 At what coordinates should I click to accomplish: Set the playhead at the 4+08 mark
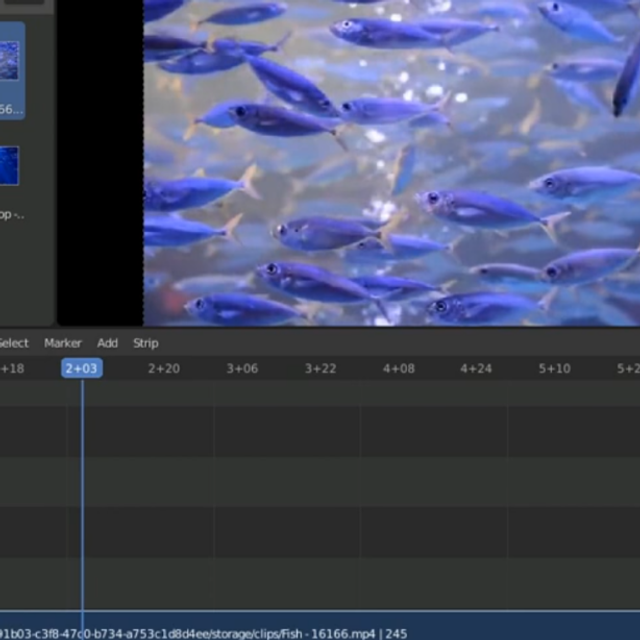click(x=398, y=369)
